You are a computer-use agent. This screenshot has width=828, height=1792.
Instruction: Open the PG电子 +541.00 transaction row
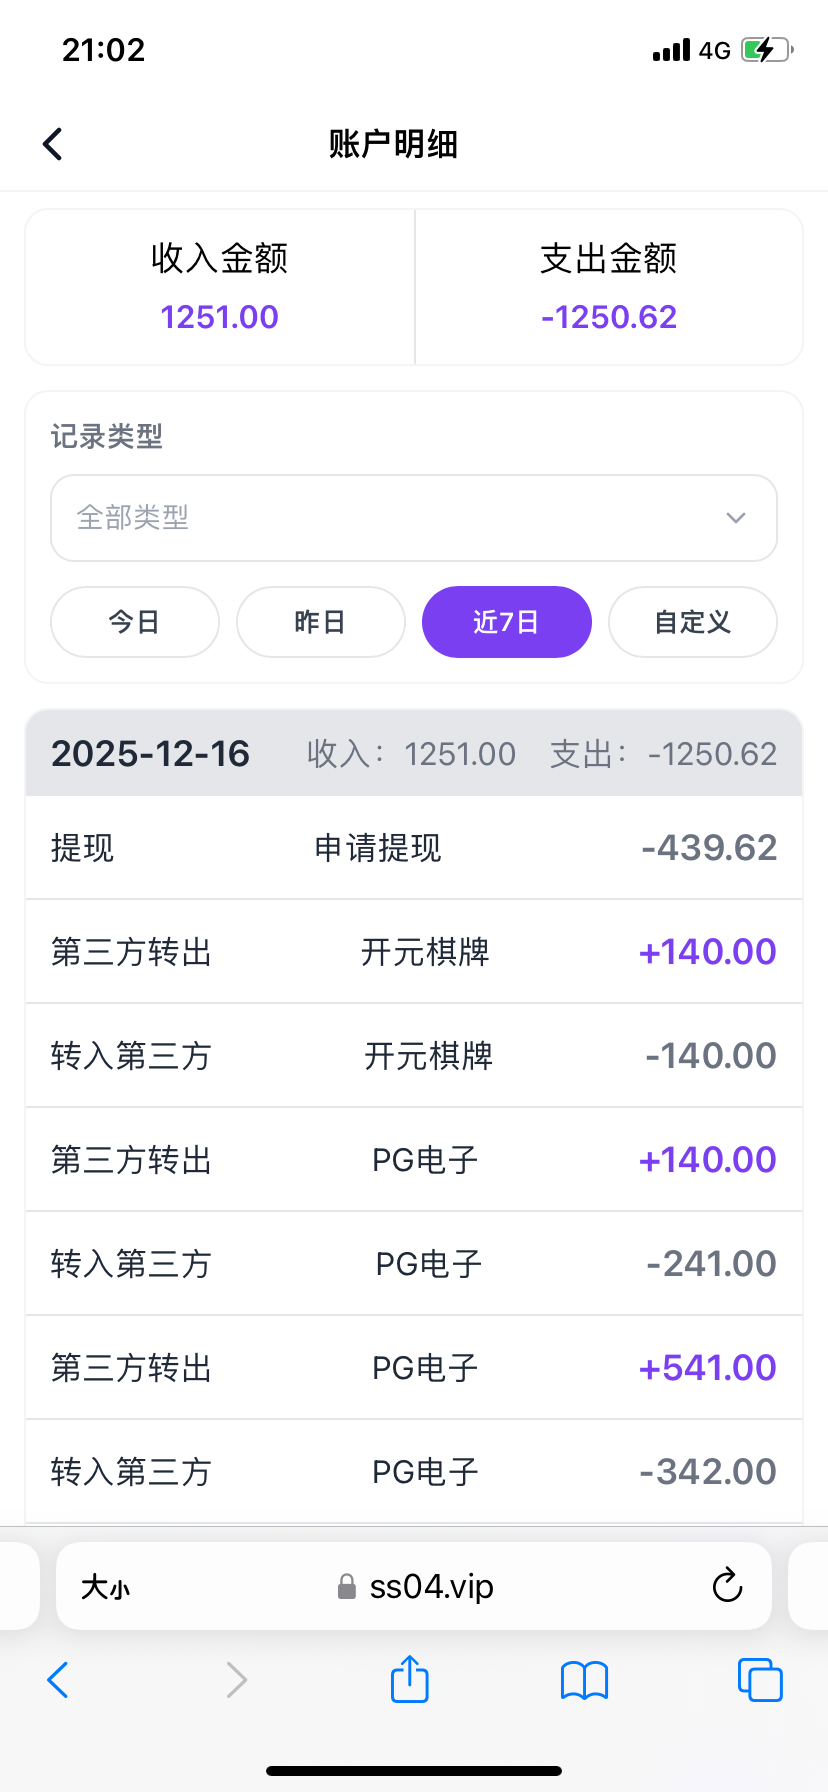tap(414, 1368)
